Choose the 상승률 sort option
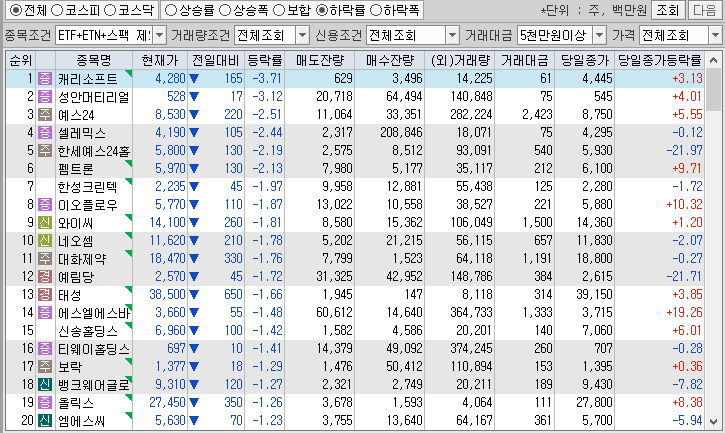The image size is (725, 433). [171, 10]
